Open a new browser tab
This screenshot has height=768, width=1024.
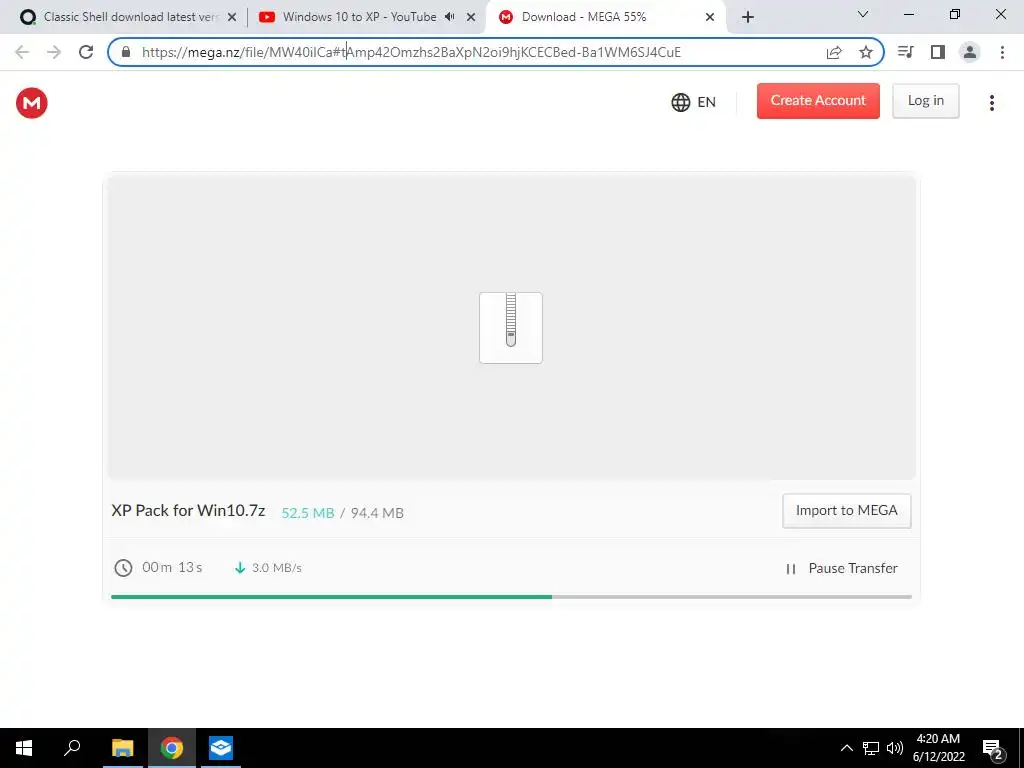tap(748, 18)
